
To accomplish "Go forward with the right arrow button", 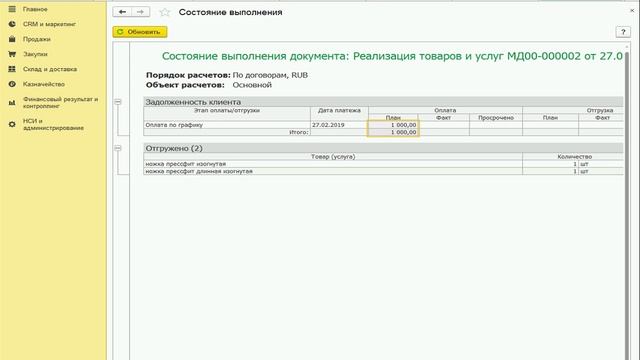I will tap(140, 12).
